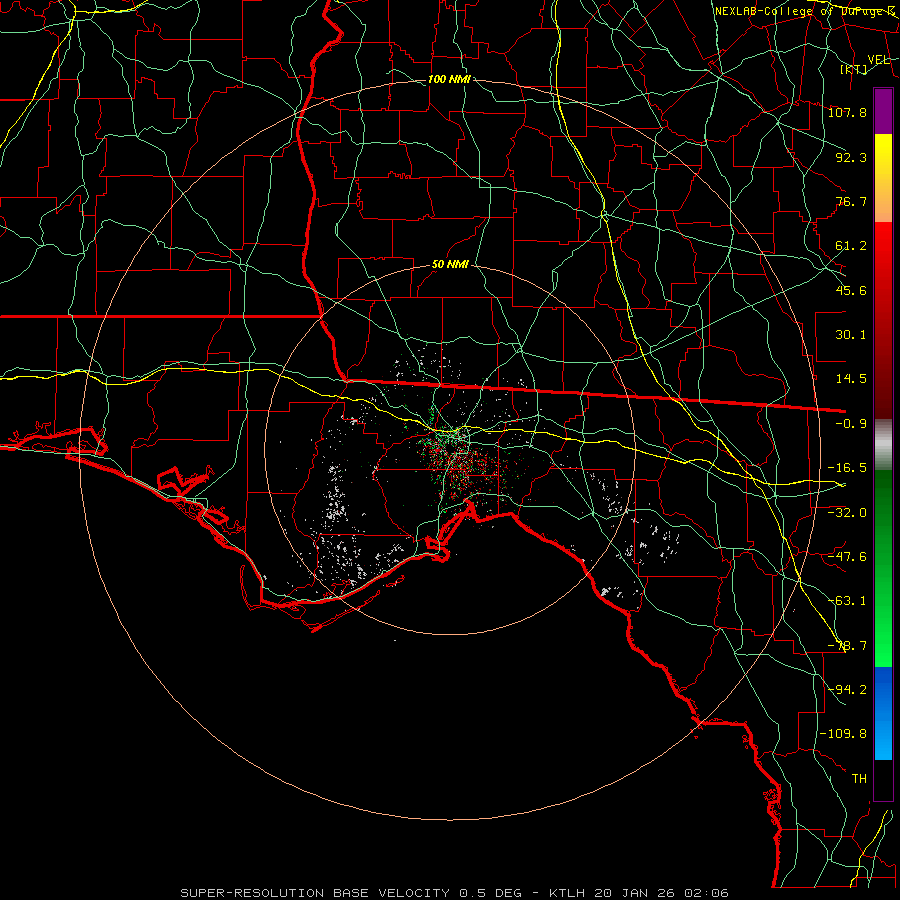Viewport: 900px width, 900px height.
Task: Click the 14.5 legend value
Action: (x=851, y=379)
